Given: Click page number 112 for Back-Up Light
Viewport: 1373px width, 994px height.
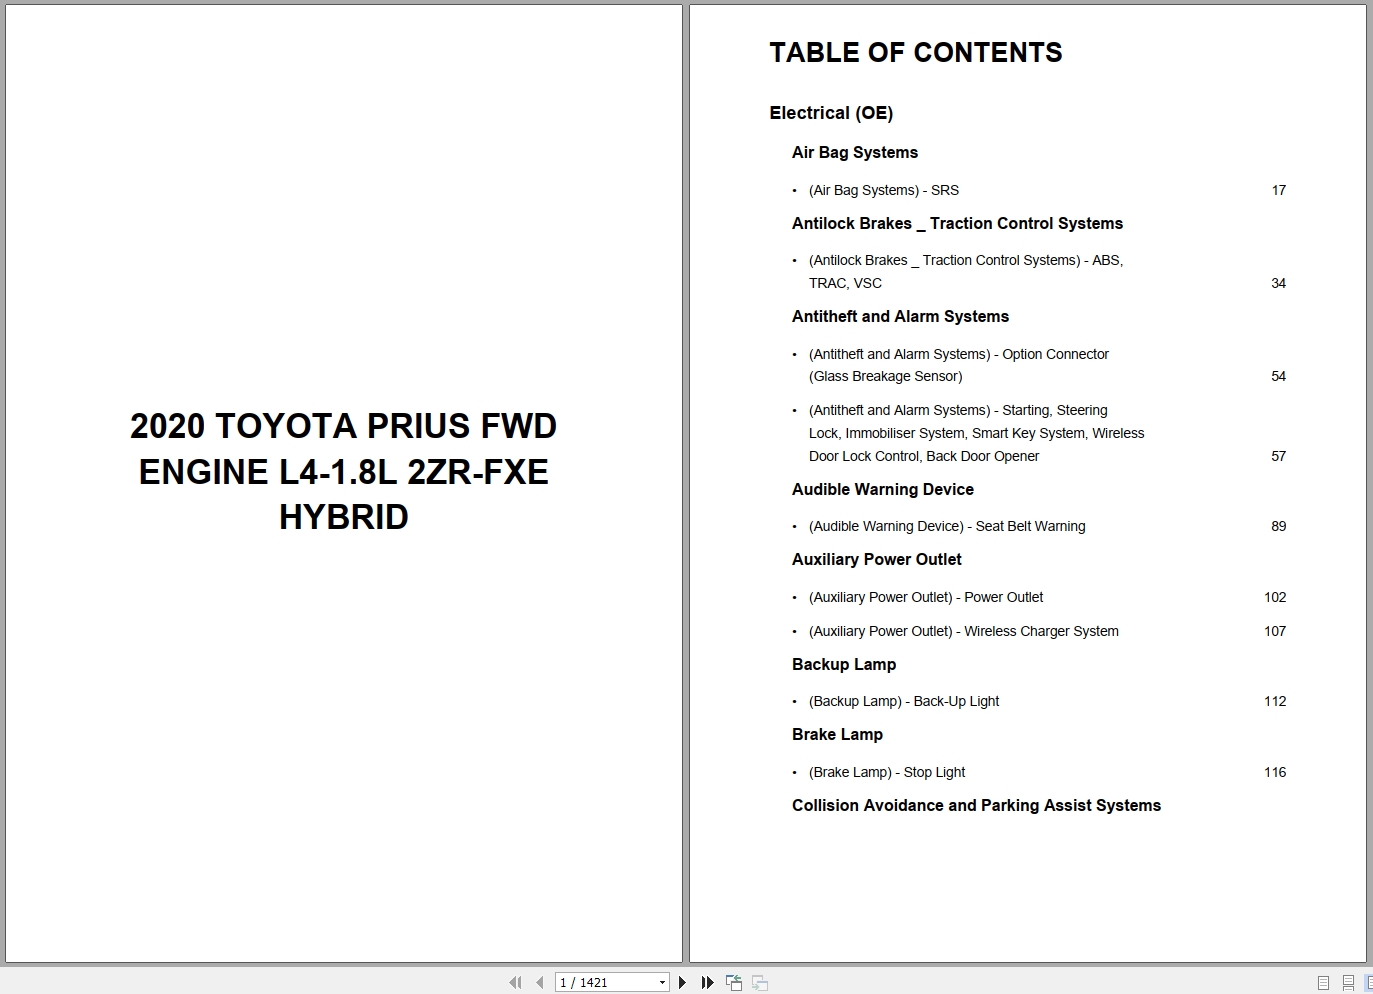Looking at the screenshot, I should tap(1275, 701).
